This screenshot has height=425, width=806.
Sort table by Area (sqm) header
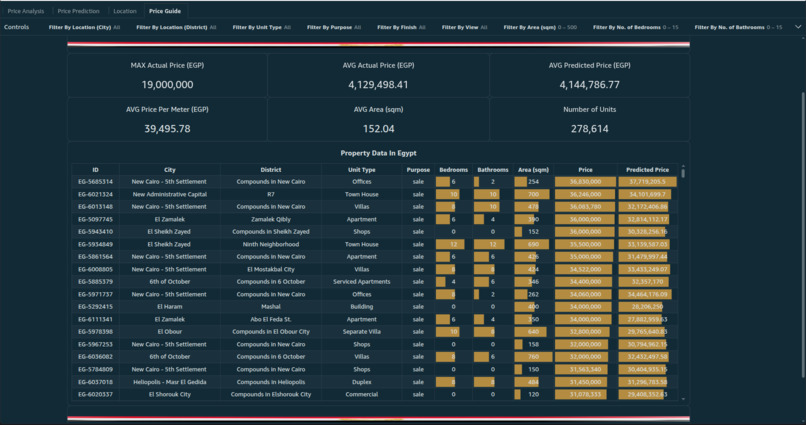pyautogui.click(x=534, y=170)
